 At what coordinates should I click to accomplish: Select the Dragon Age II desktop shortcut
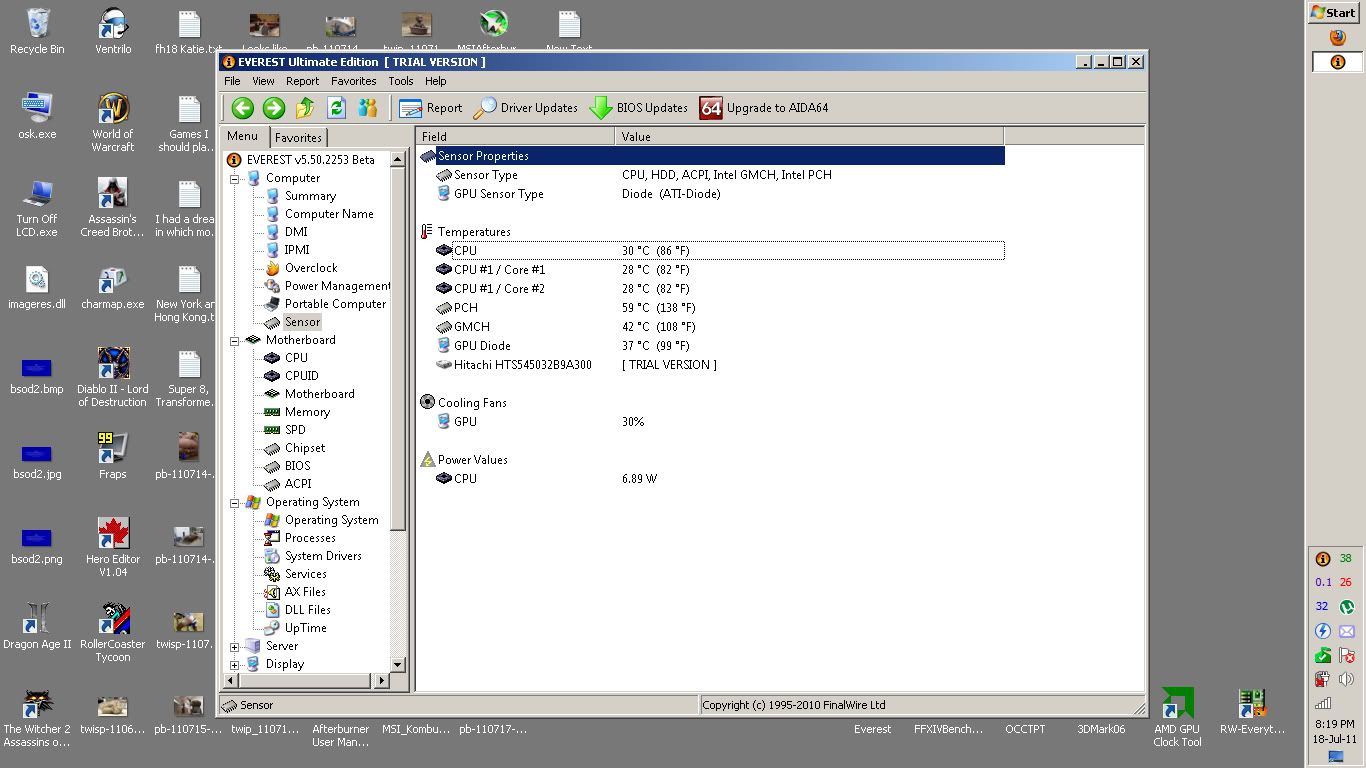point(37,626)
